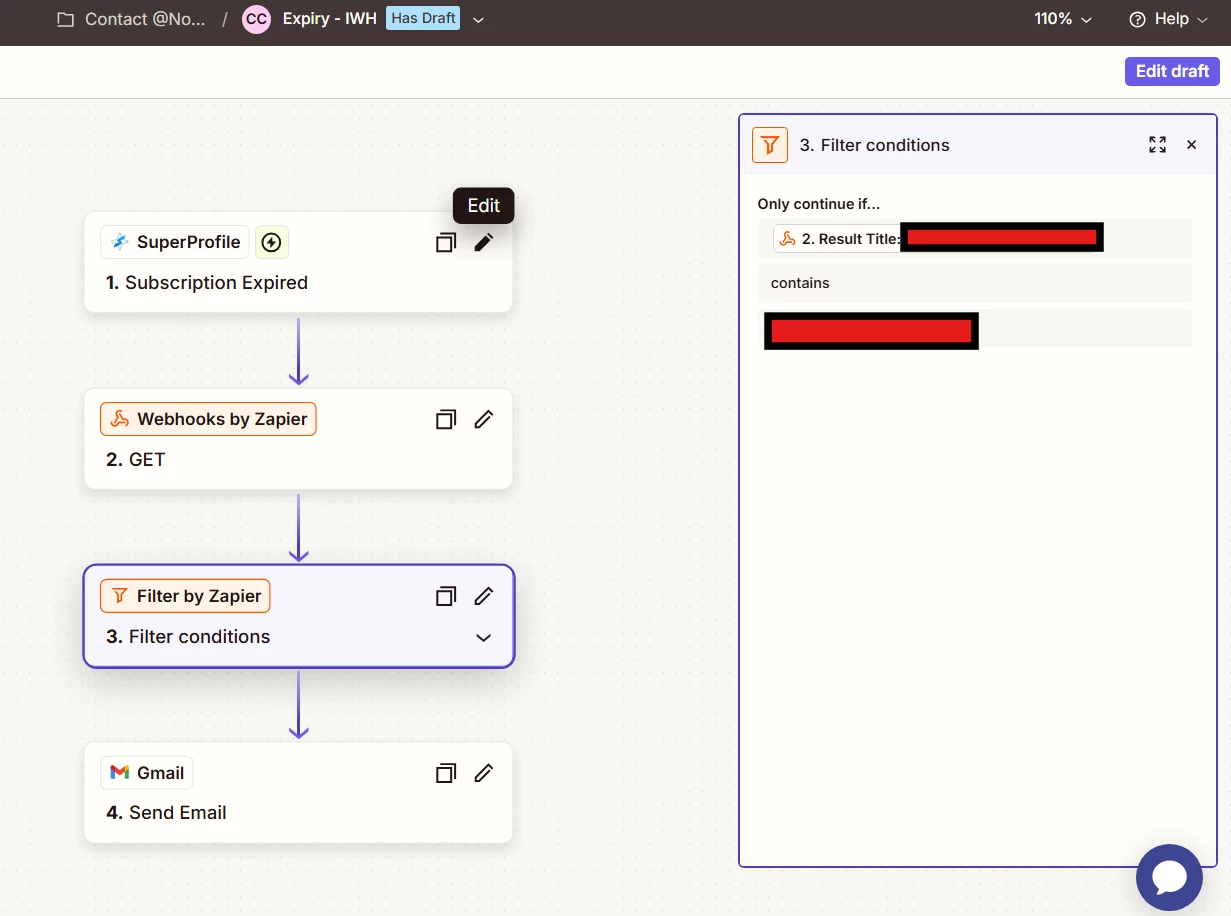Select the 2. GET step text

click(x=136, y=460)
